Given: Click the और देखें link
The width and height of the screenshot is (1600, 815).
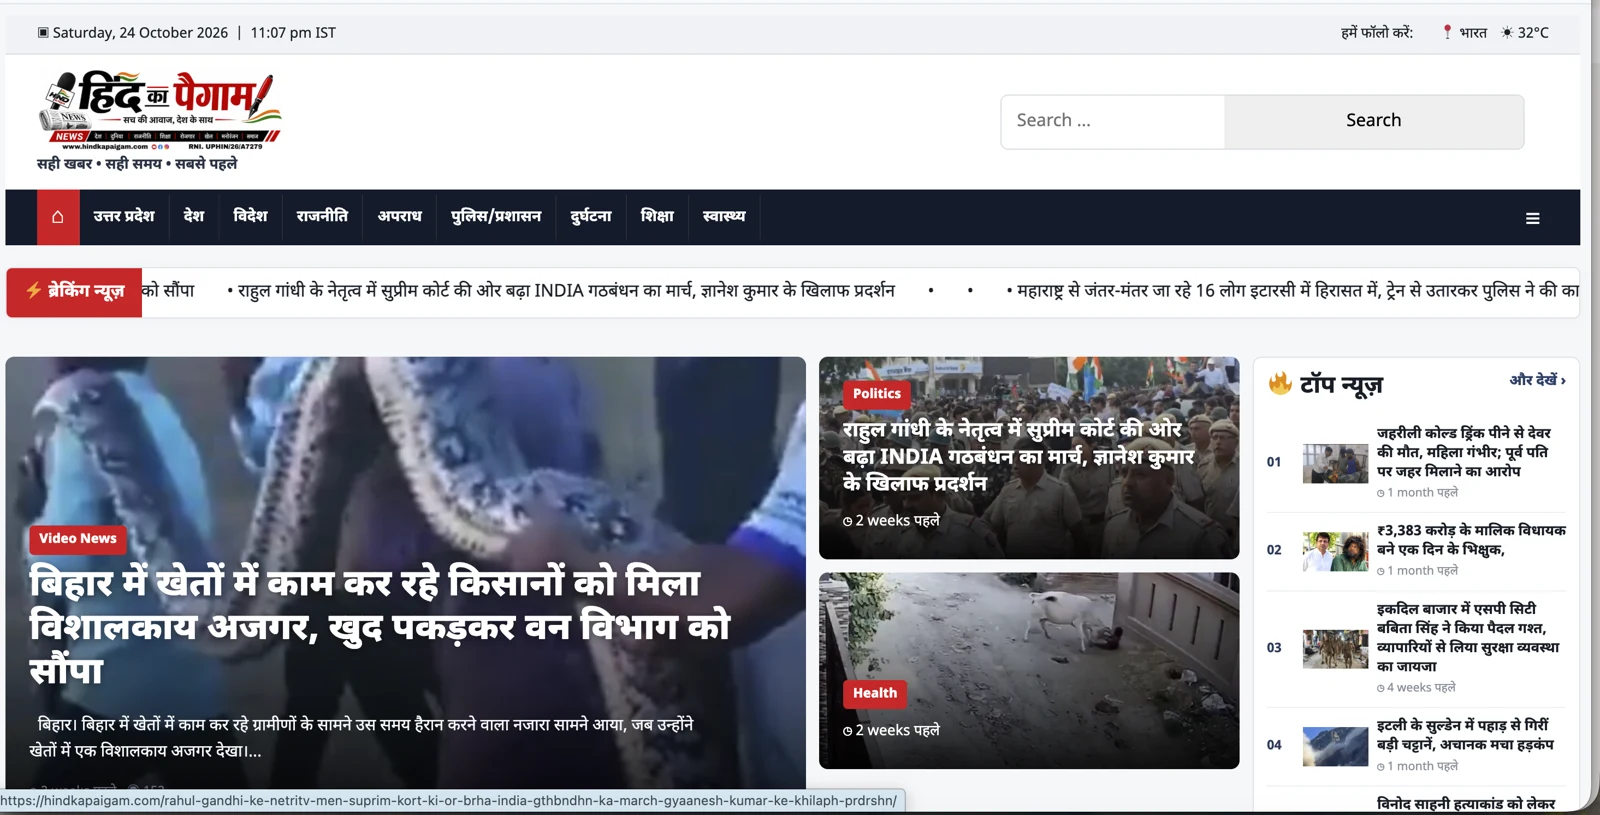Looking at the screenshot, I should click(1537, 380).
